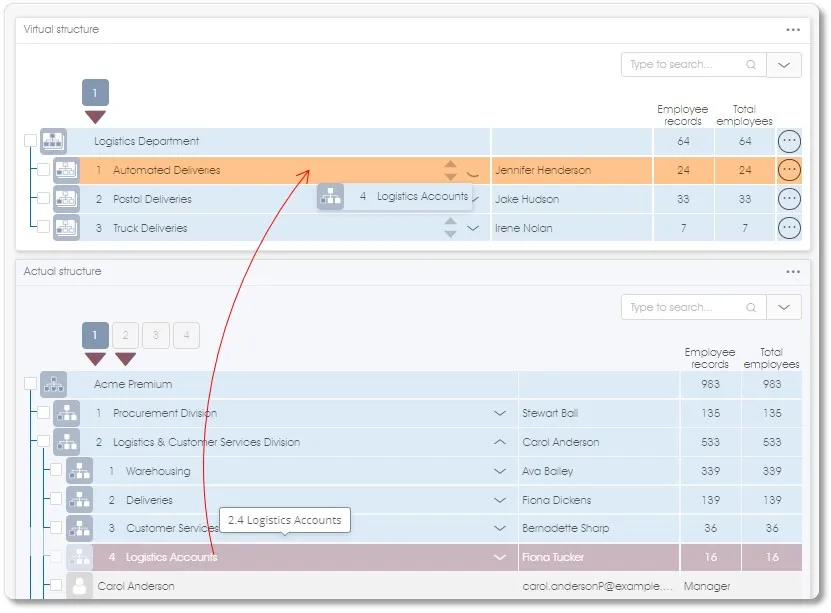Viewport: 831px width, 613px height.
Task: Click the reorder arrows on Truck Deliveries
Action: pos(450,228)
